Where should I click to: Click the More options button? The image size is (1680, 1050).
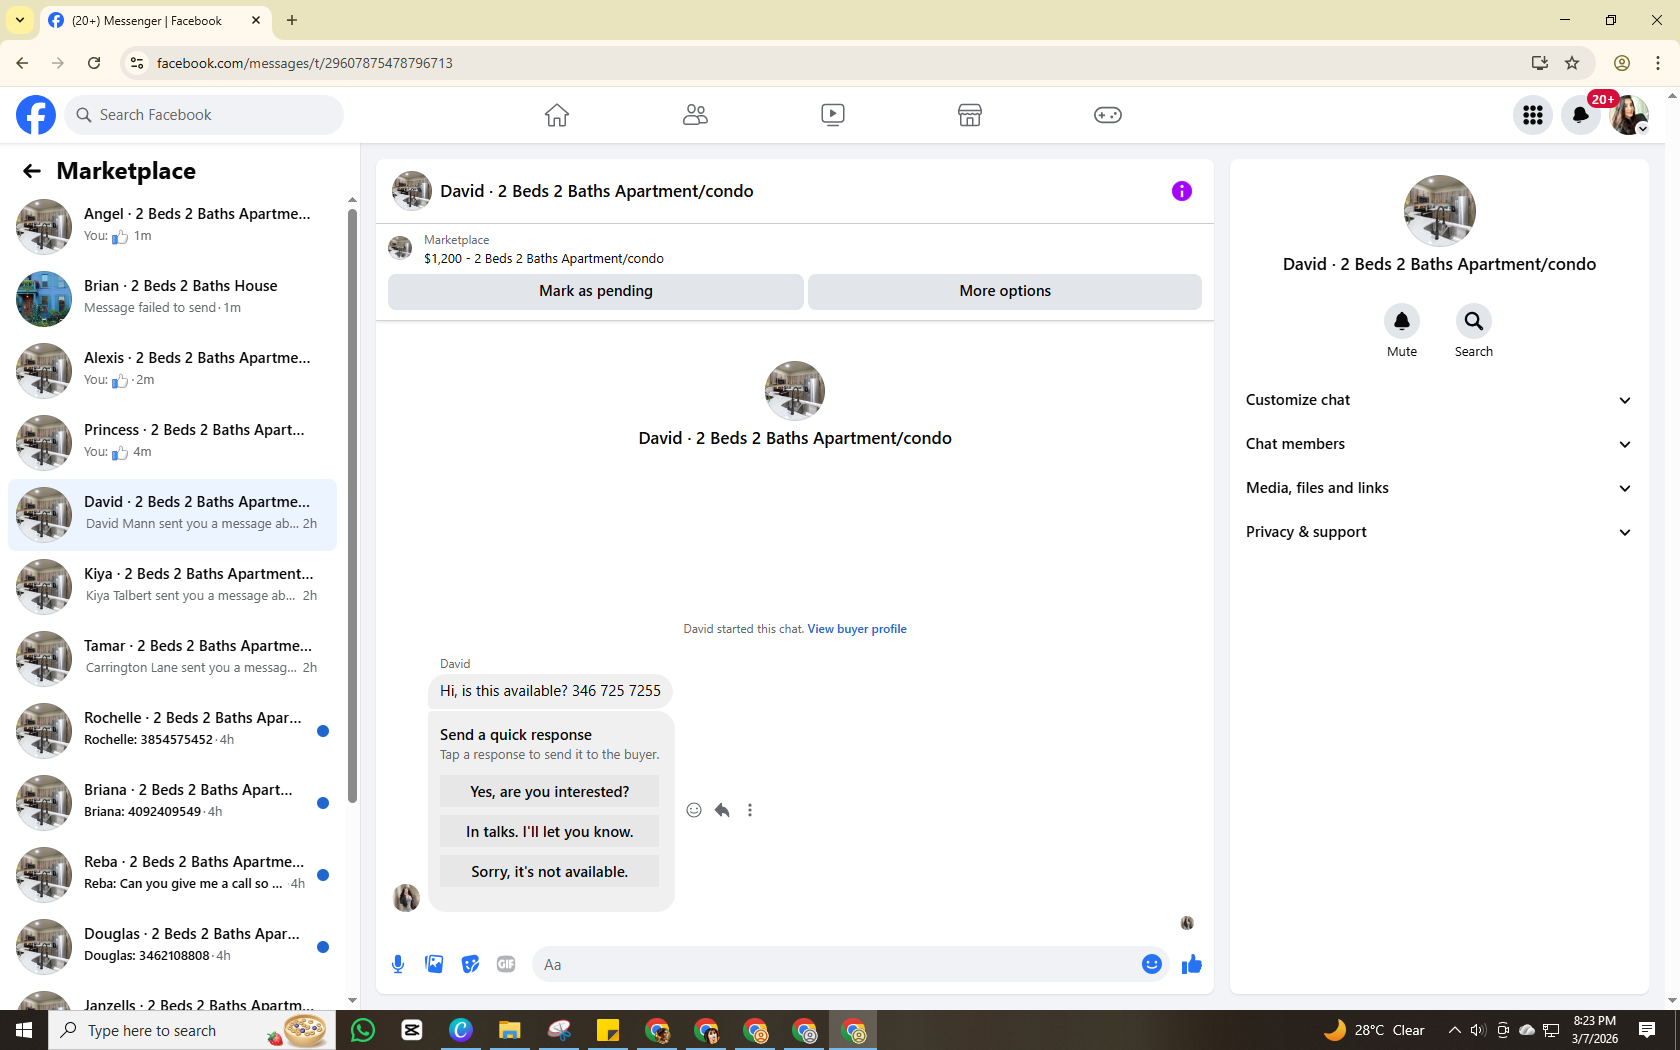point(1005,291)
